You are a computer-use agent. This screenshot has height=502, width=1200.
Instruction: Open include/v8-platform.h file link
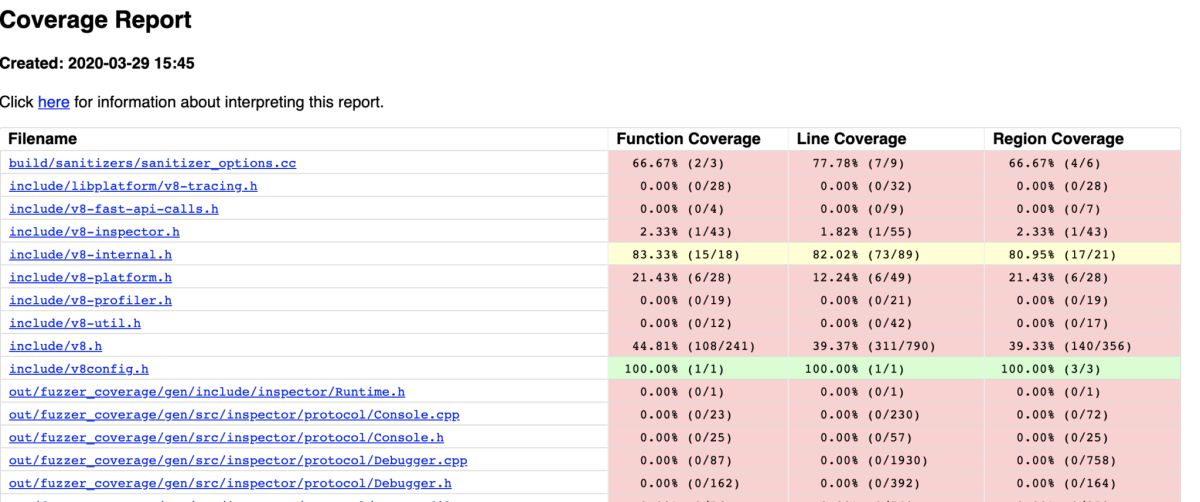click(90, 278)
